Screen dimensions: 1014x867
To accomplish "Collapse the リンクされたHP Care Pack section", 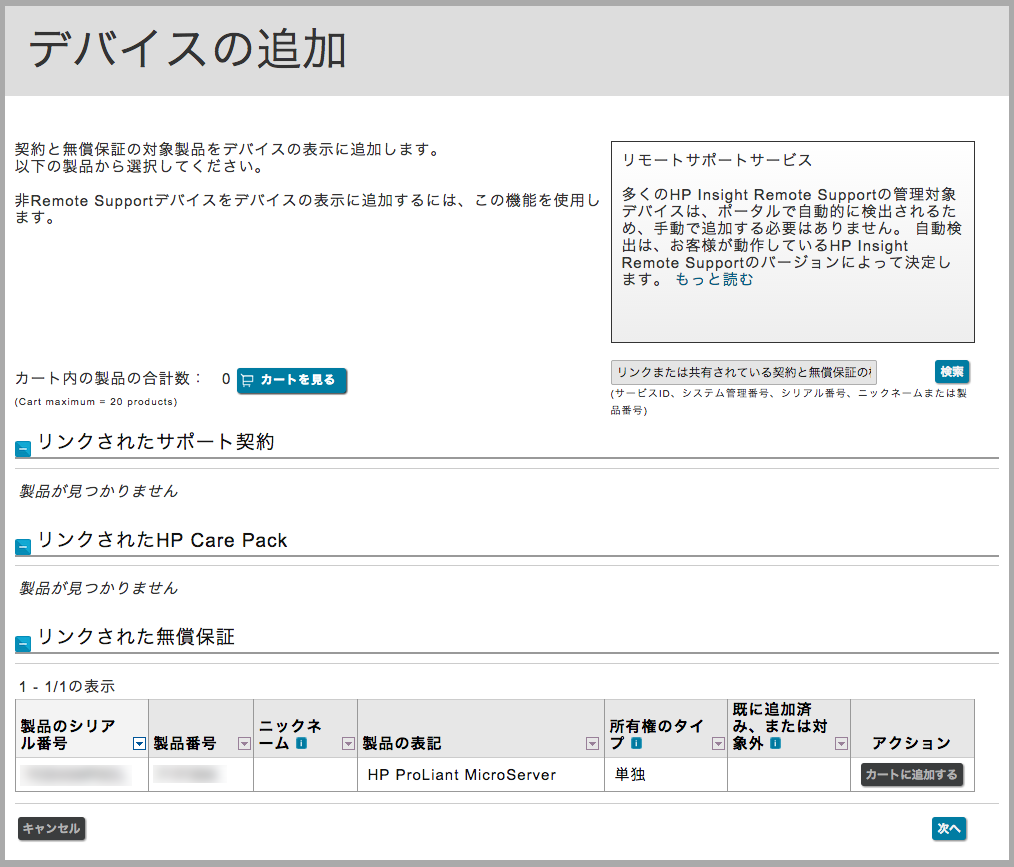I will pos(23,547).
